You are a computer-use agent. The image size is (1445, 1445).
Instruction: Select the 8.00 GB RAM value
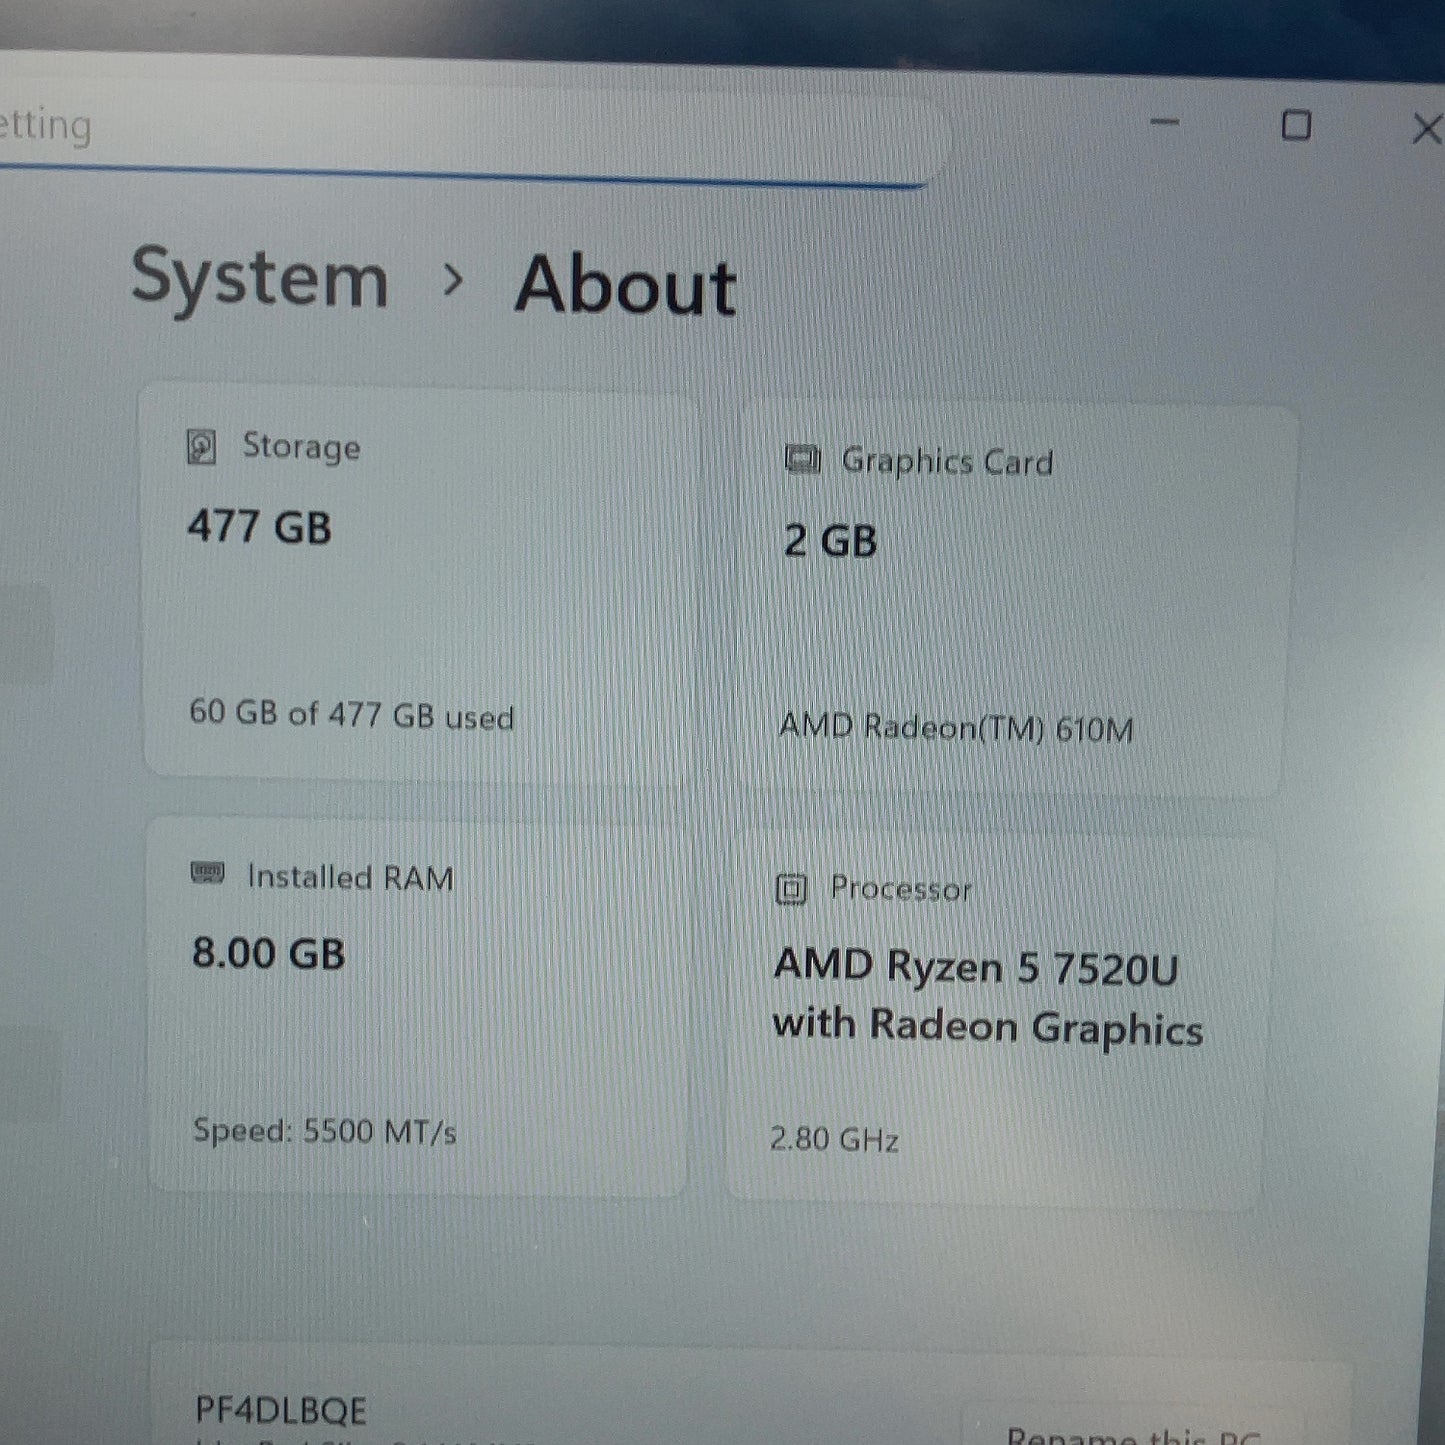[268, 953]
